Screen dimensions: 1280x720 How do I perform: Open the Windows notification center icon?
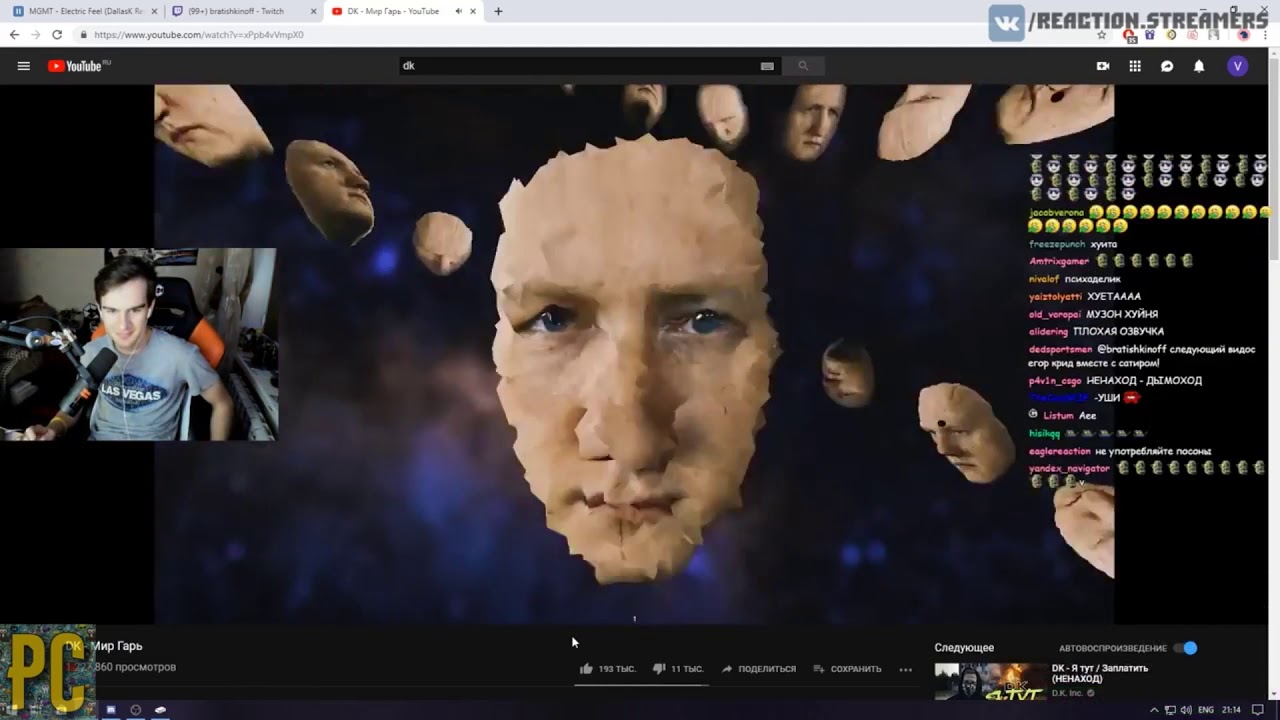coord(1258,710)
